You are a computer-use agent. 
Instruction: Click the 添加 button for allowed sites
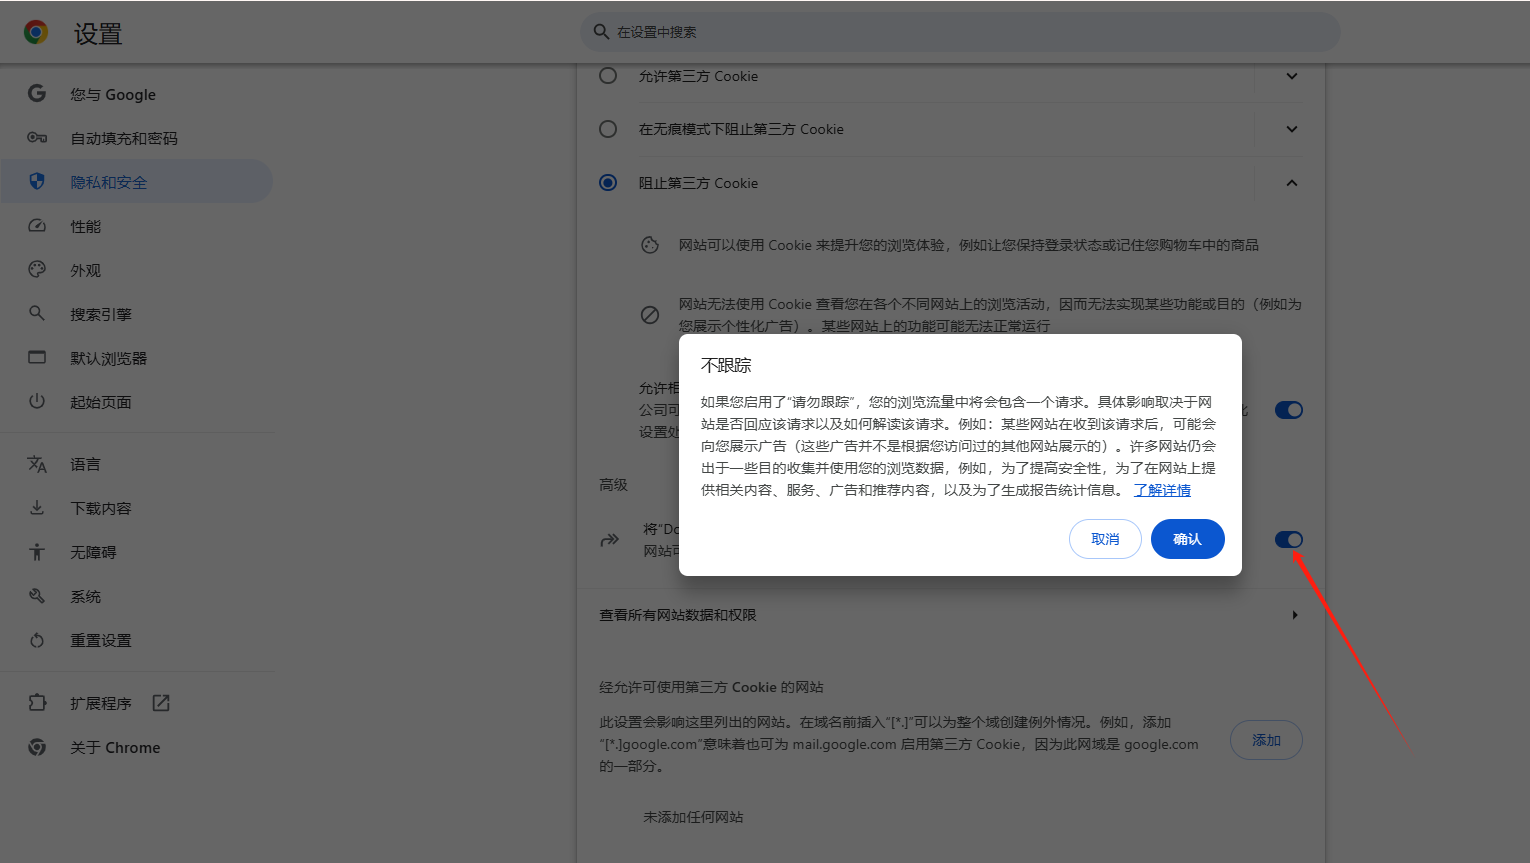click(x=1266, y=740)
